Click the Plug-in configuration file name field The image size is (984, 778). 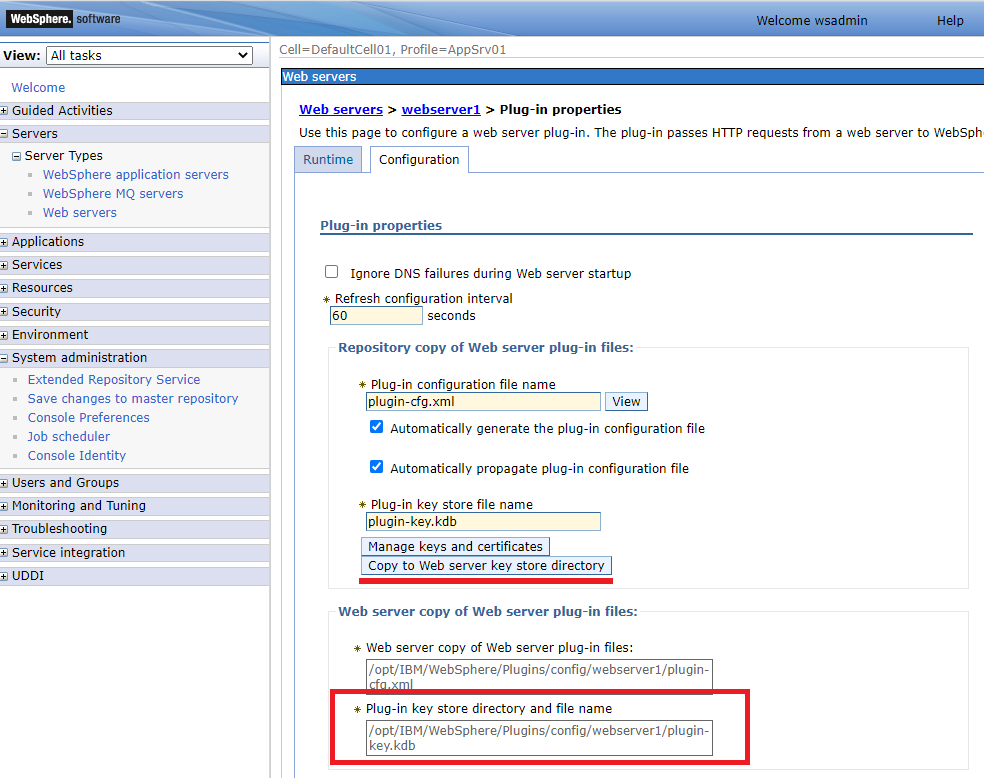483,402
